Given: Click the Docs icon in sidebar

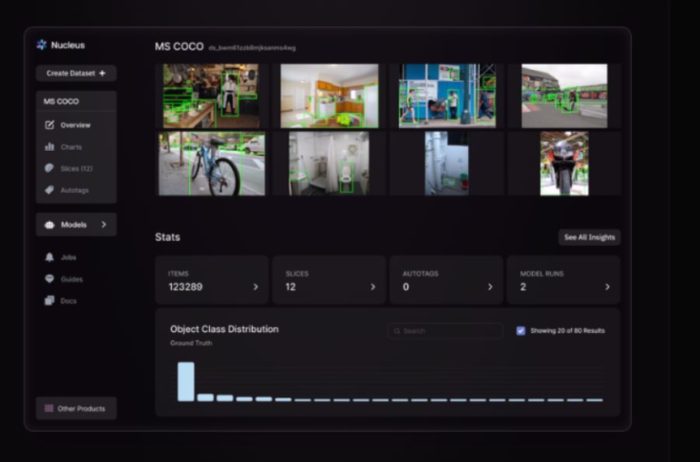Looking at the screenshot, I should (x=49, y=301).
